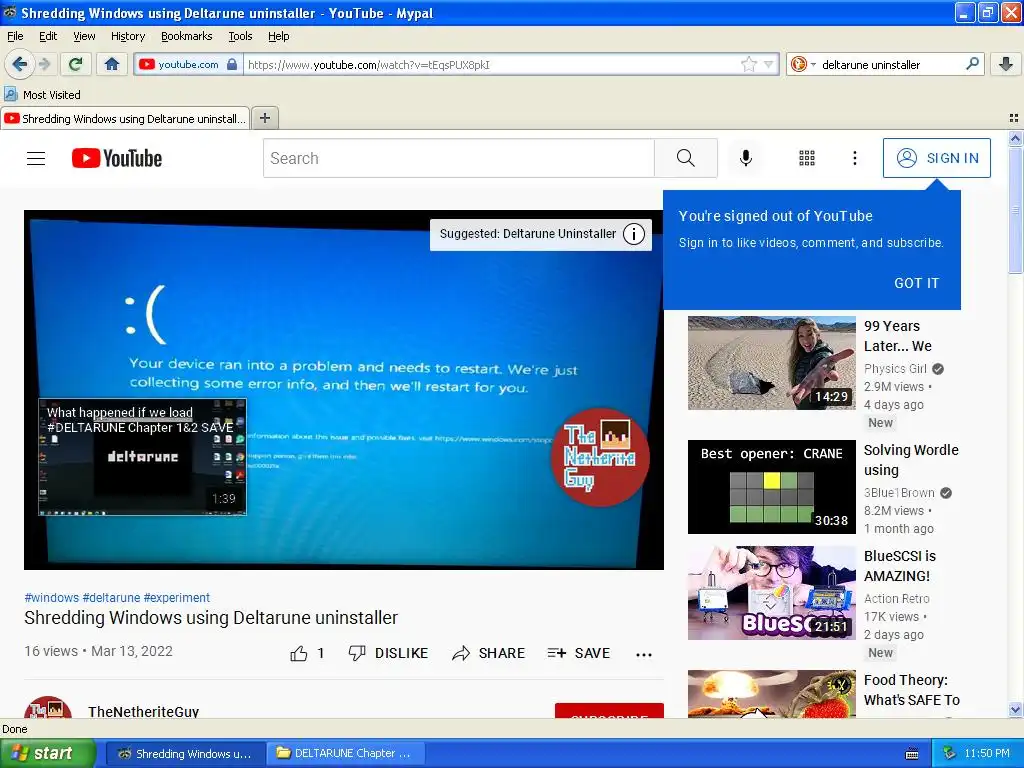Click the search bar magnifier icon
The image size is (1024, 768).
point(972,64)
